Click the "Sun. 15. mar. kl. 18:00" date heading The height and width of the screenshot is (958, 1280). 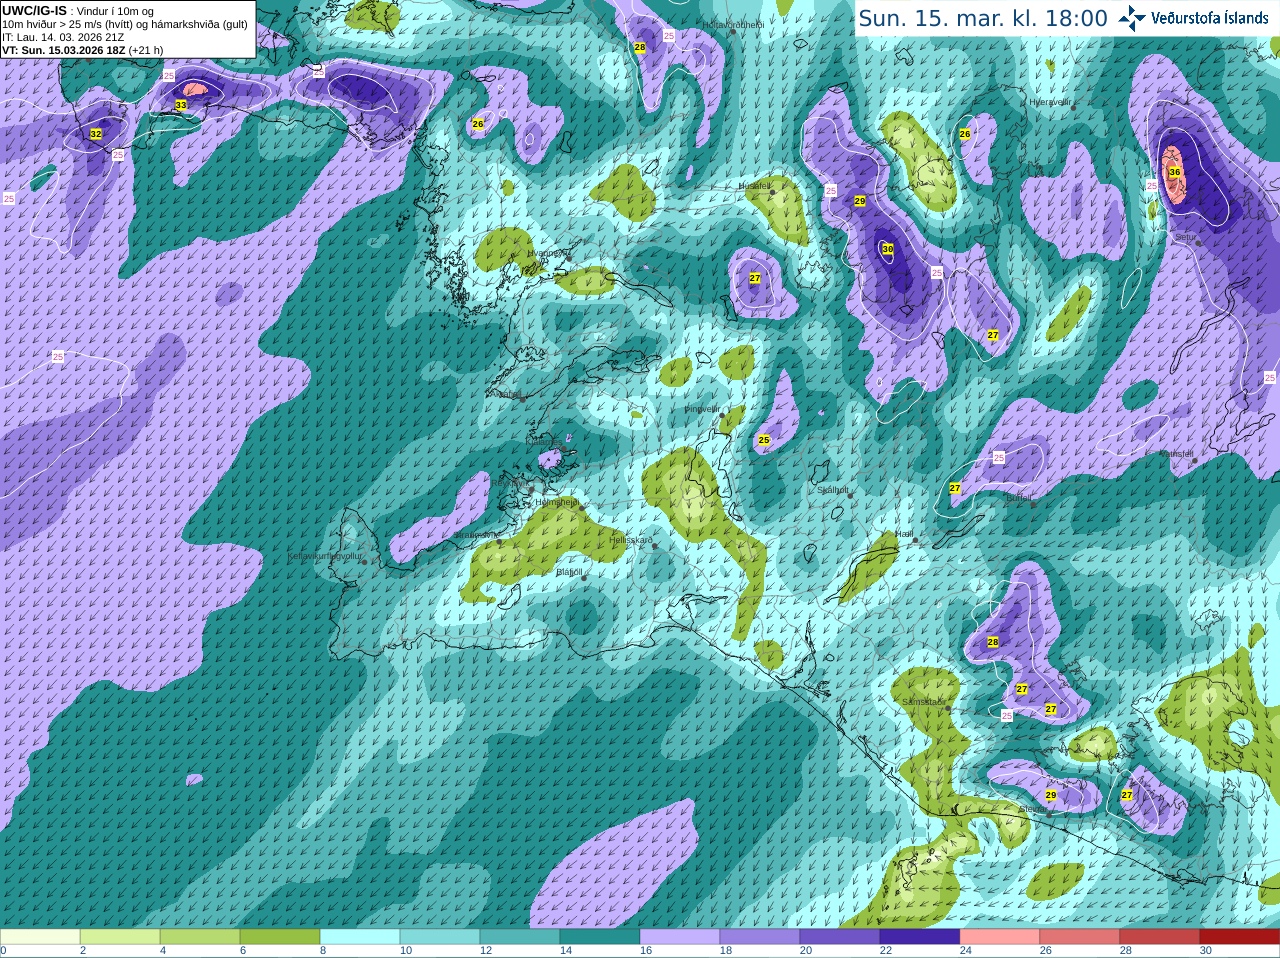click(983, 18)
